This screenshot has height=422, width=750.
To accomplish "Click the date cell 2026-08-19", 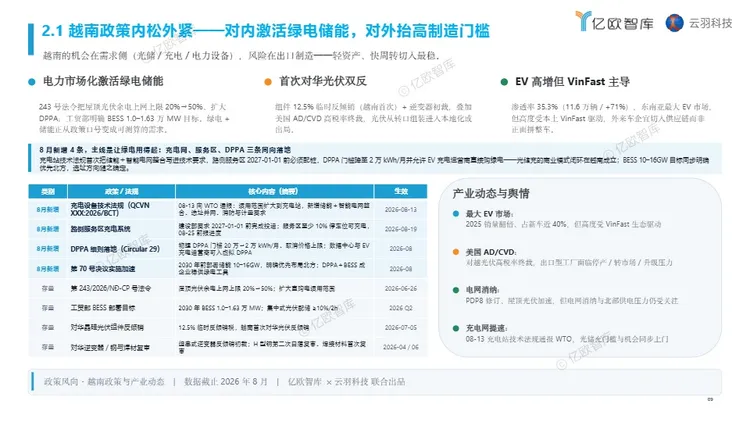I will [401, 229].
